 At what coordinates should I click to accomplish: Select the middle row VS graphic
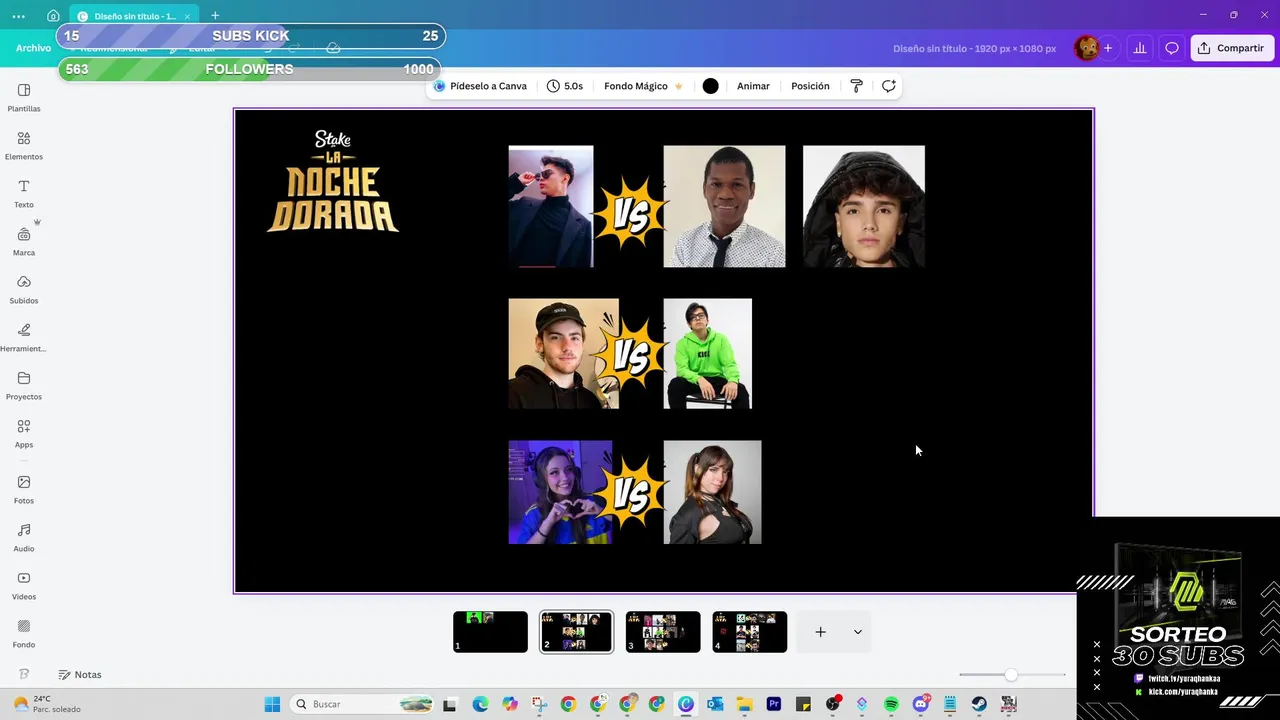coord(629,355)
